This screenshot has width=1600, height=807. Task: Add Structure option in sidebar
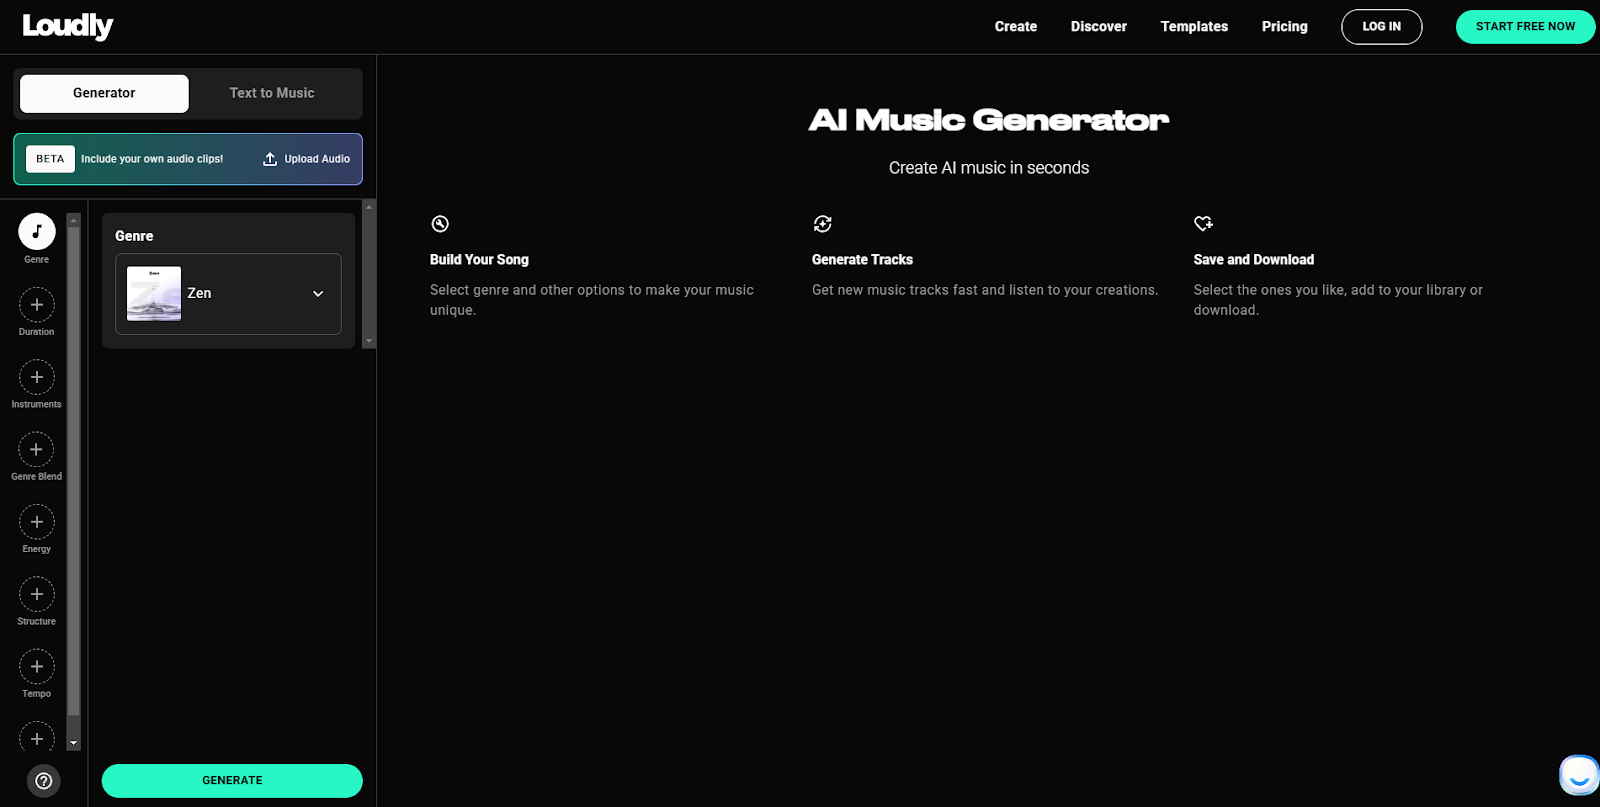click(37, 594)
